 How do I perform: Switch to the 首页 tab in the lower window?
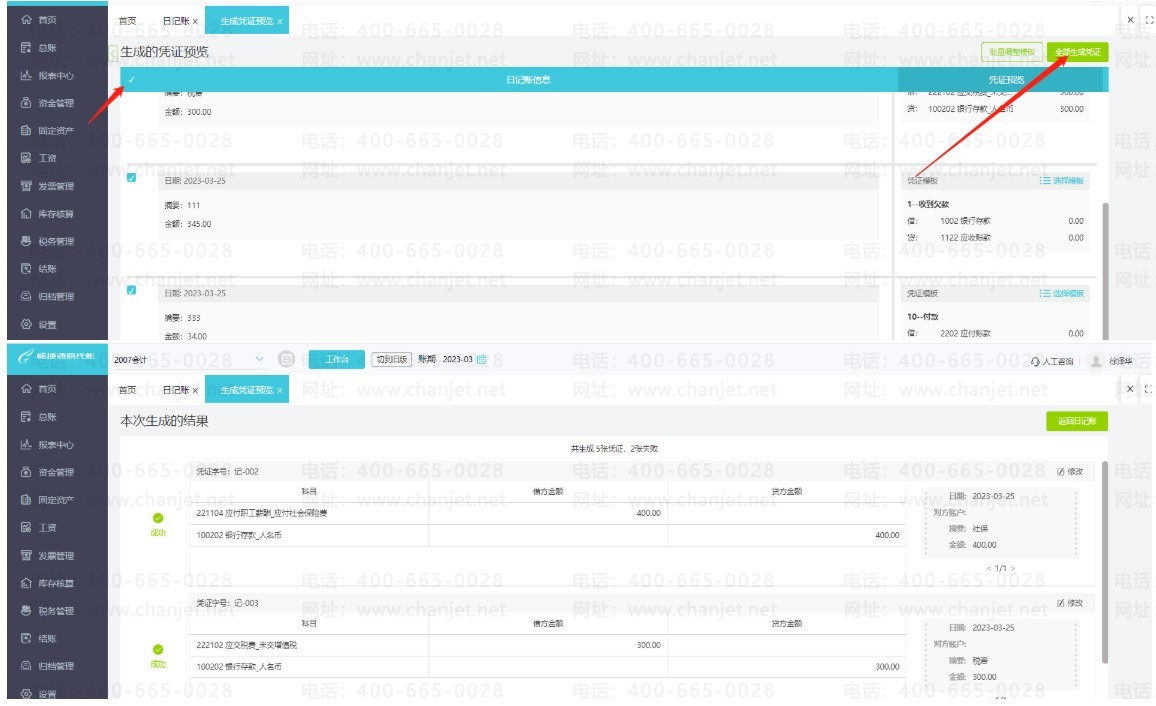pos(128,390)
